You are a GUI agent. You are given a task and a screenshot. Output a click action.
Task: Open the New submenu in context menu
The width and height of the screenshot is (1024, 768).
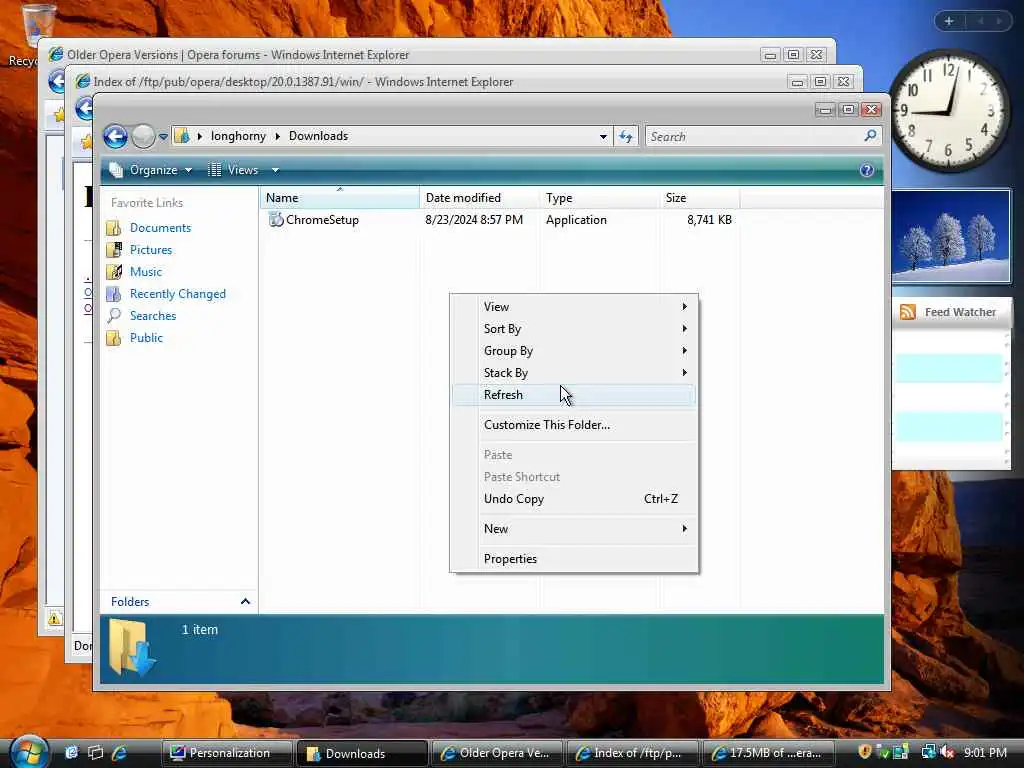[573, 529]
